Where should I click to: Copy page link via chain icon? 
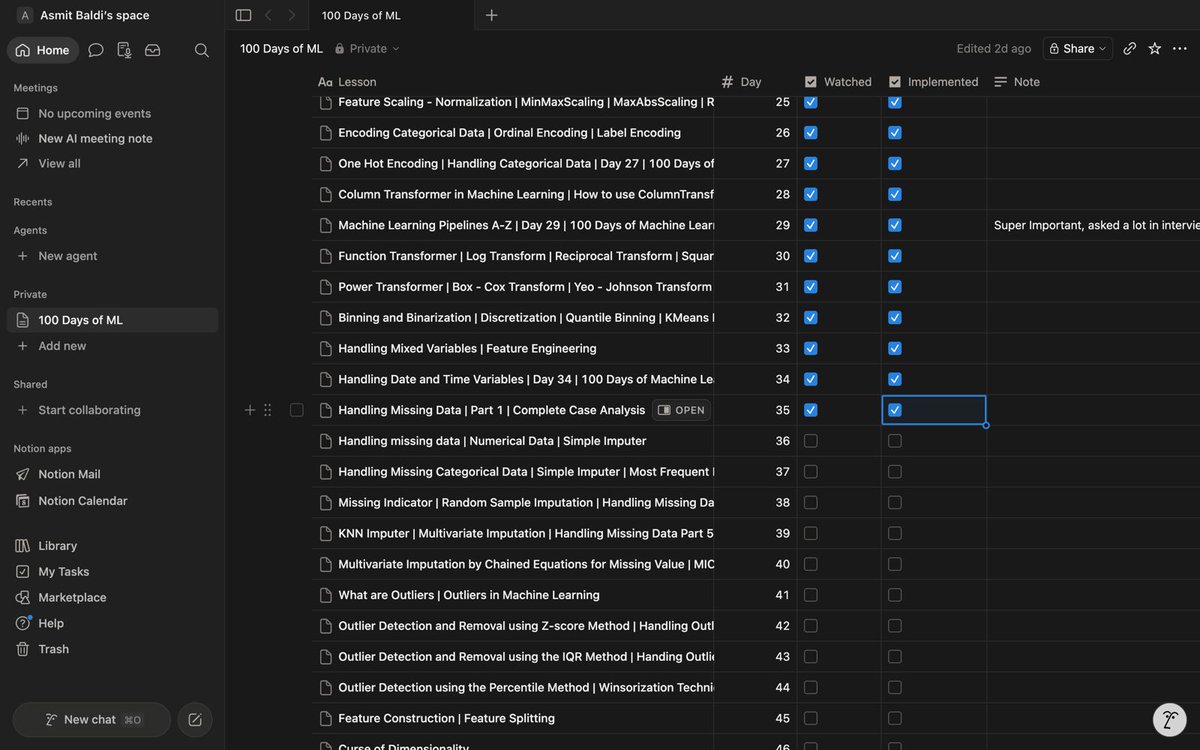coord(1130,48)
